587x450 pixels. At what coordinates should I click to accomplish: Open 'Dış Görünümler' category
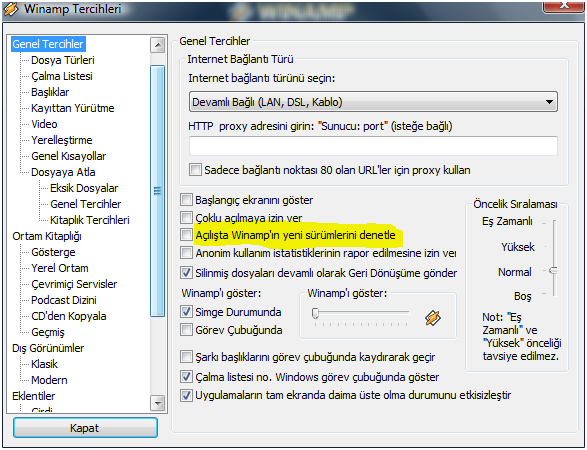(x=48, y=348)
